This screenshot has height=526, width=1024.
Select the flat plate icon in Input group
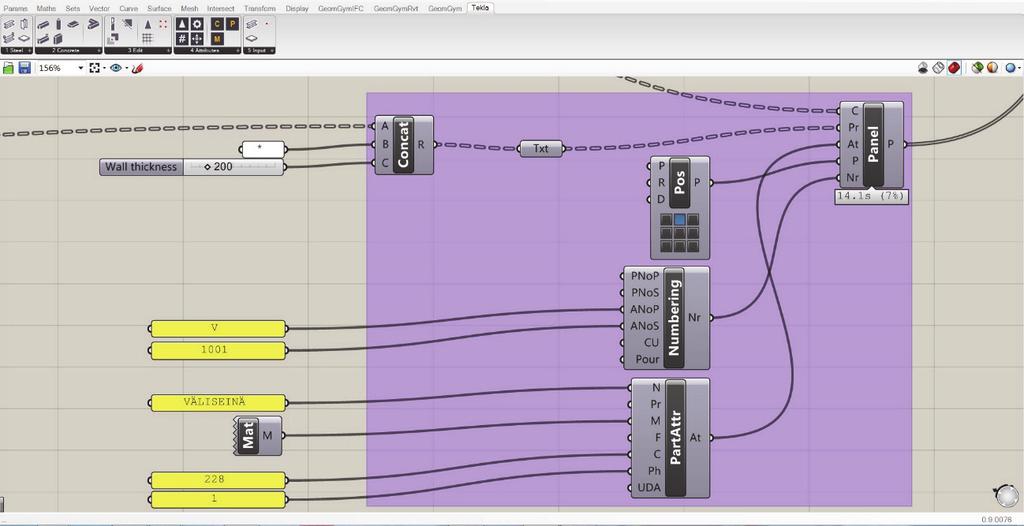pos(251,38)
